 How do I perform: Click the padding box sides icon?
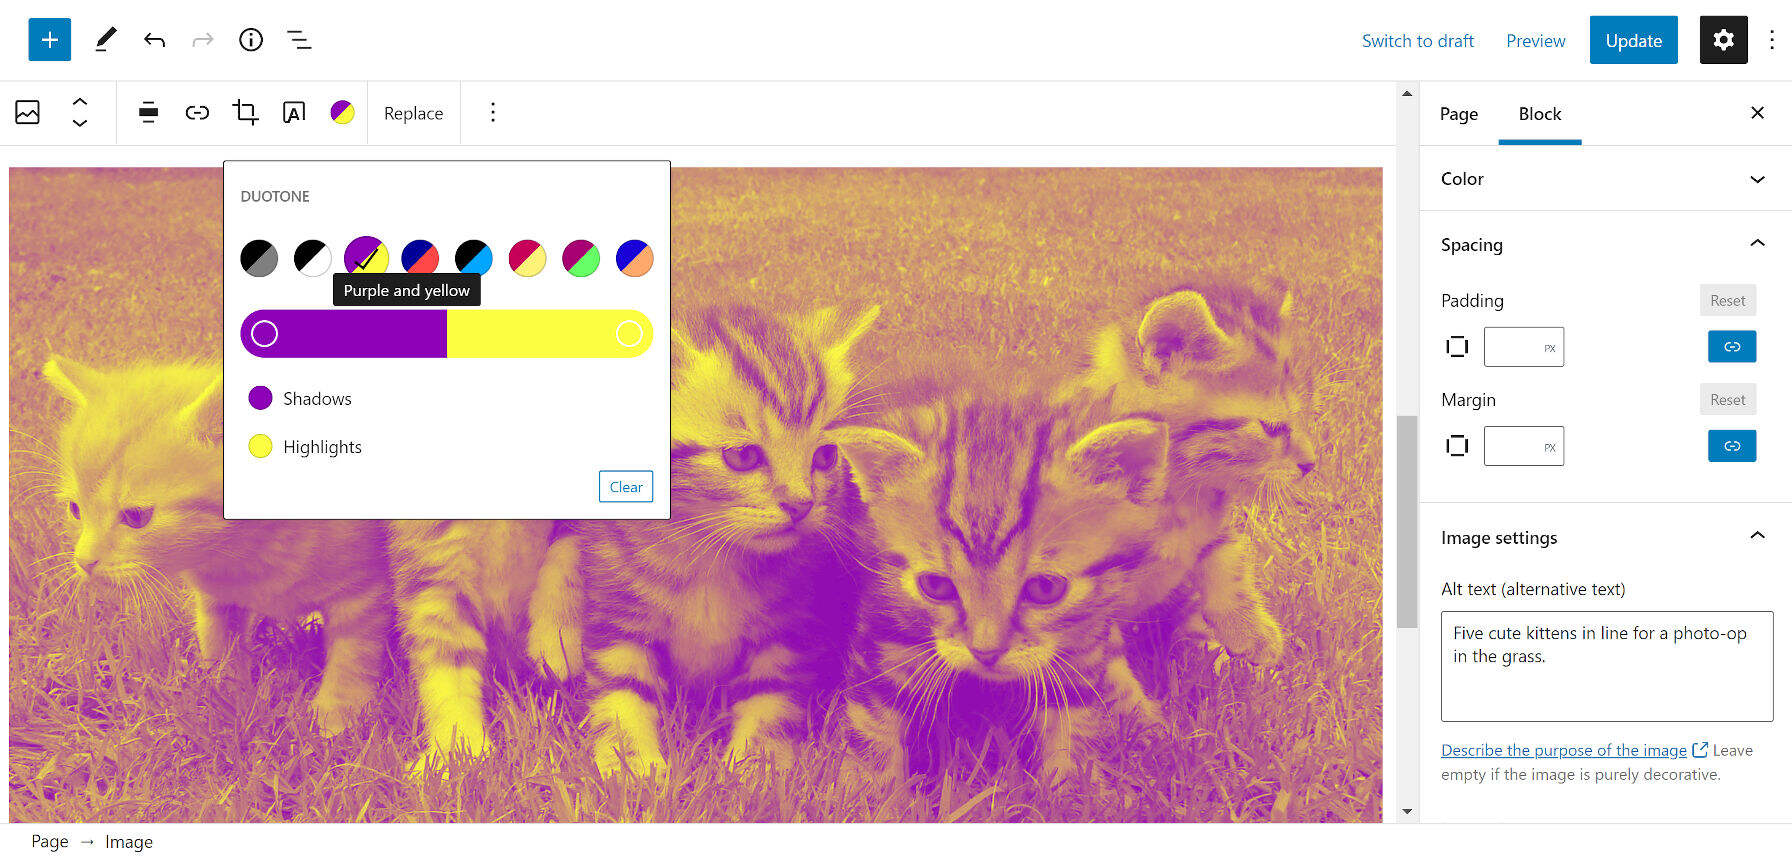(1457, 346)
